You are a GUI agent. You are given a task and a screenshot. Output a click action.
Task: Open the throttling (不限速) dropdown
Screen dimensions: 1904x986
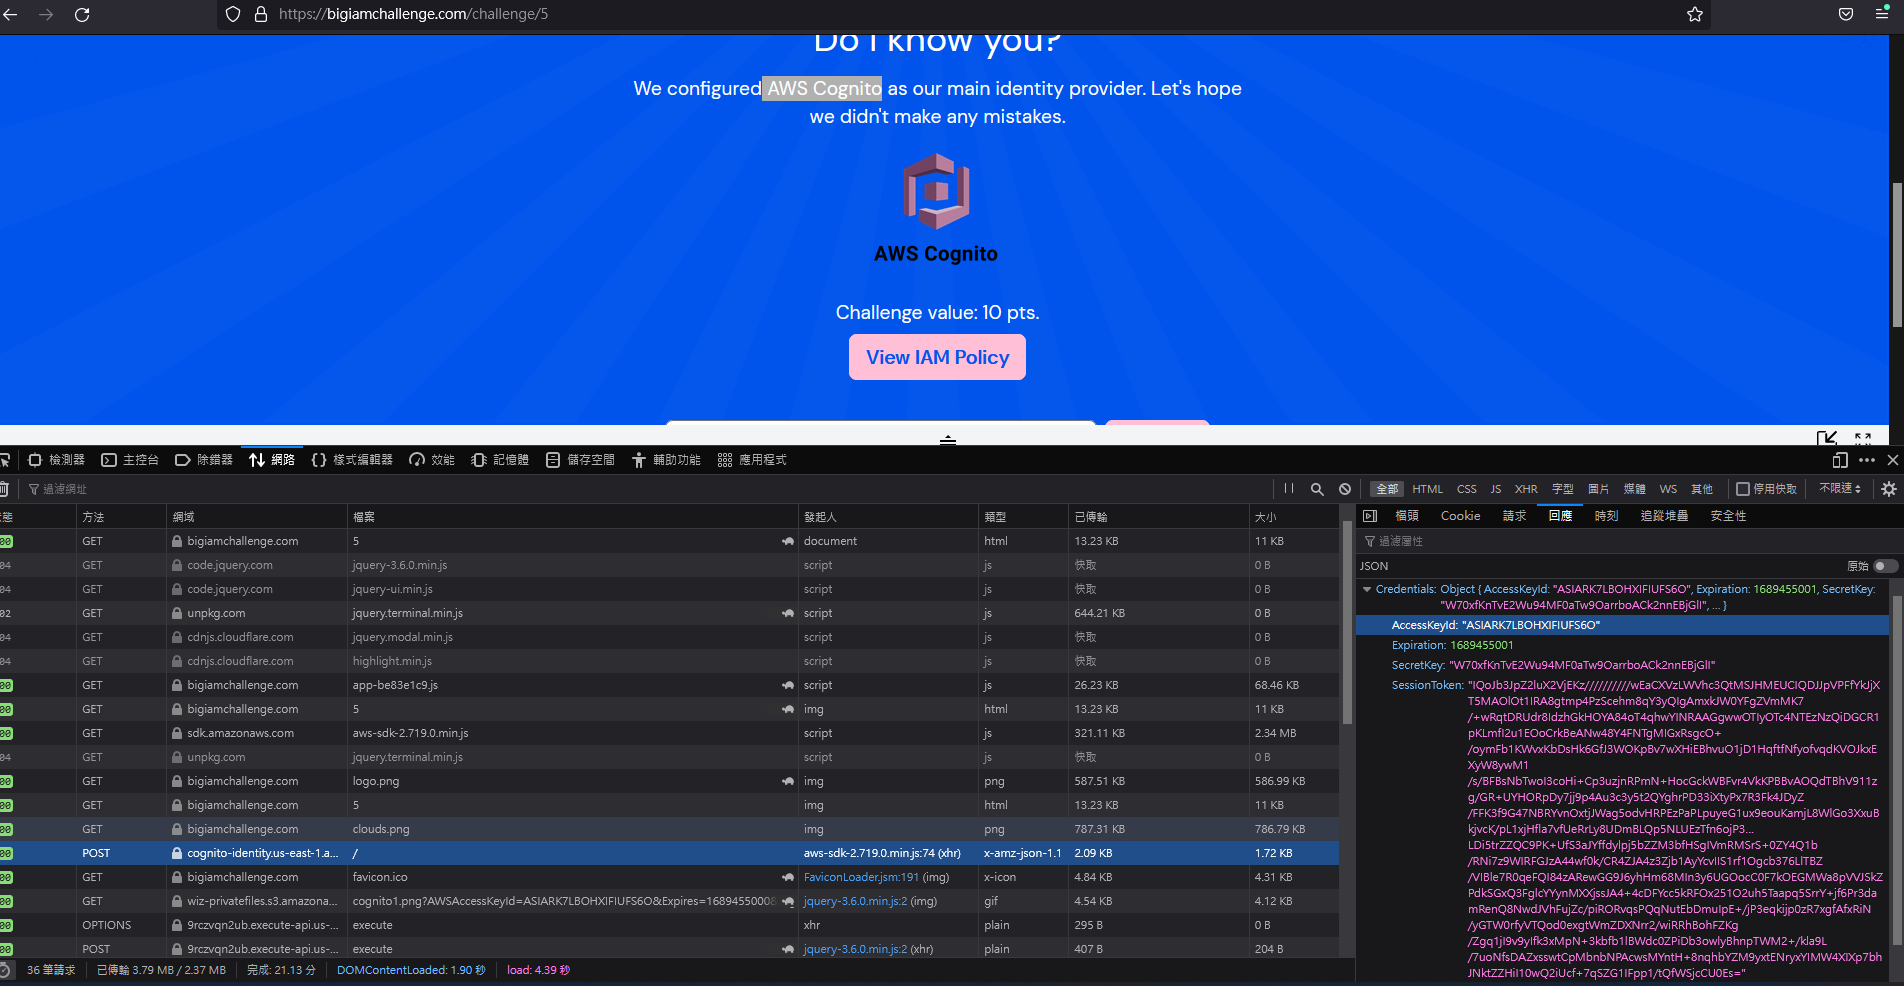click(x=1840, y=489)
